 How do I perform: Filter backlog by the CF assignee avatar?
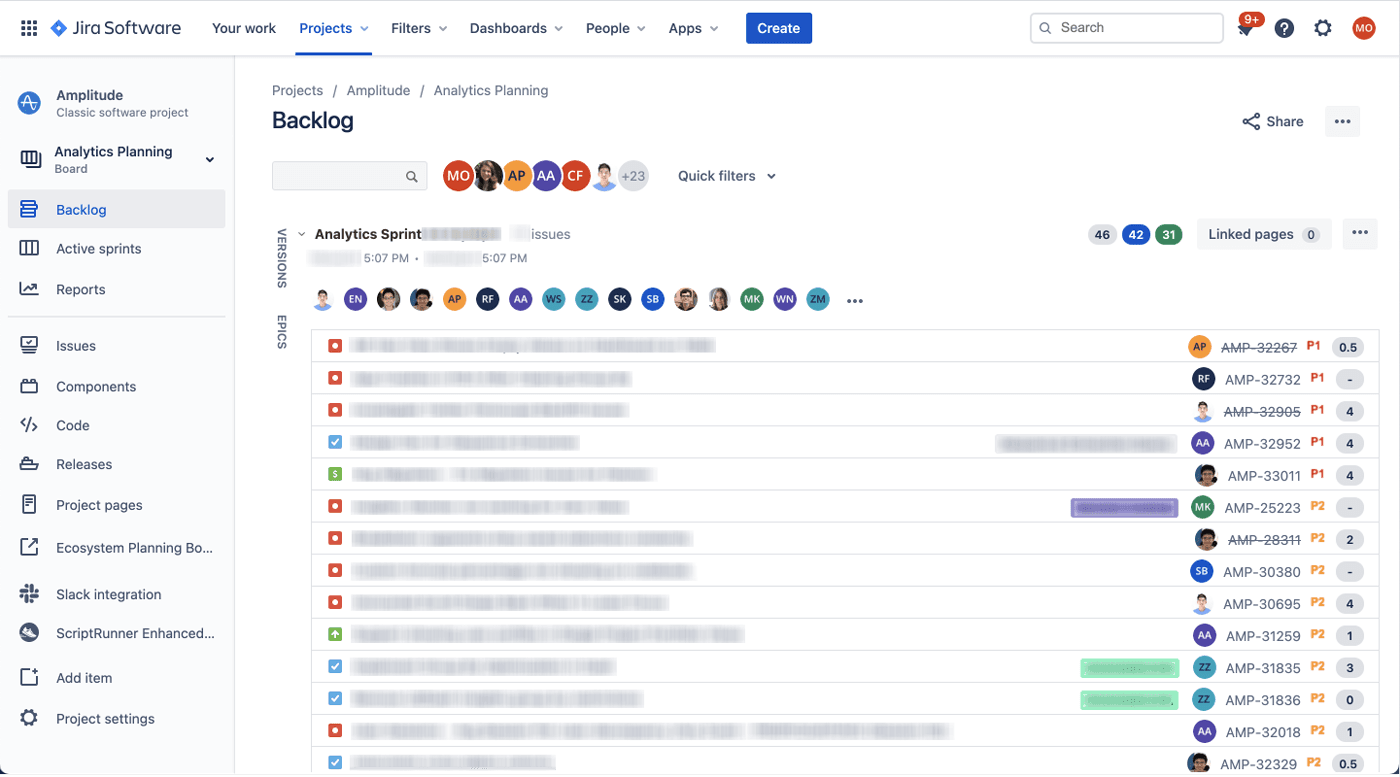click(x=575, y=176)
